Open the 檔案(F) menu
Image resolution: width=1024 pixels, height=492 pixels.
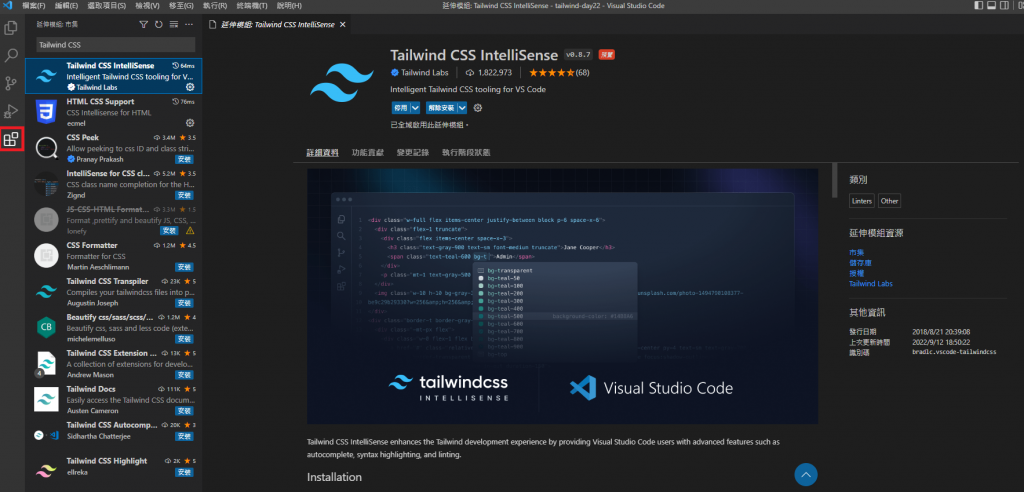[x=33, y=5]
